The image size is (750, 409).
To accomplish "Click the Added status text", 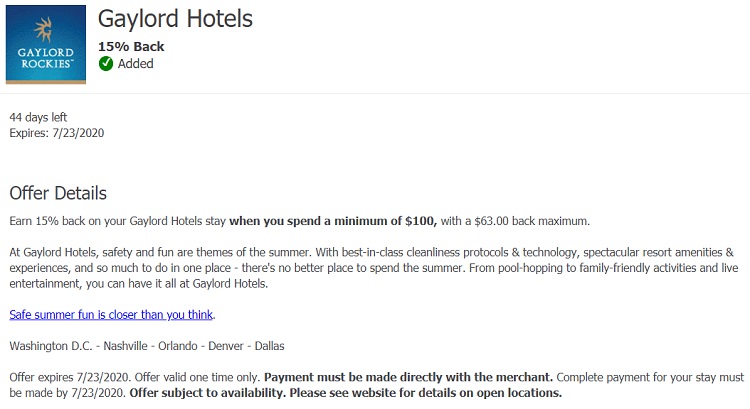I will (x=136, y=64).
